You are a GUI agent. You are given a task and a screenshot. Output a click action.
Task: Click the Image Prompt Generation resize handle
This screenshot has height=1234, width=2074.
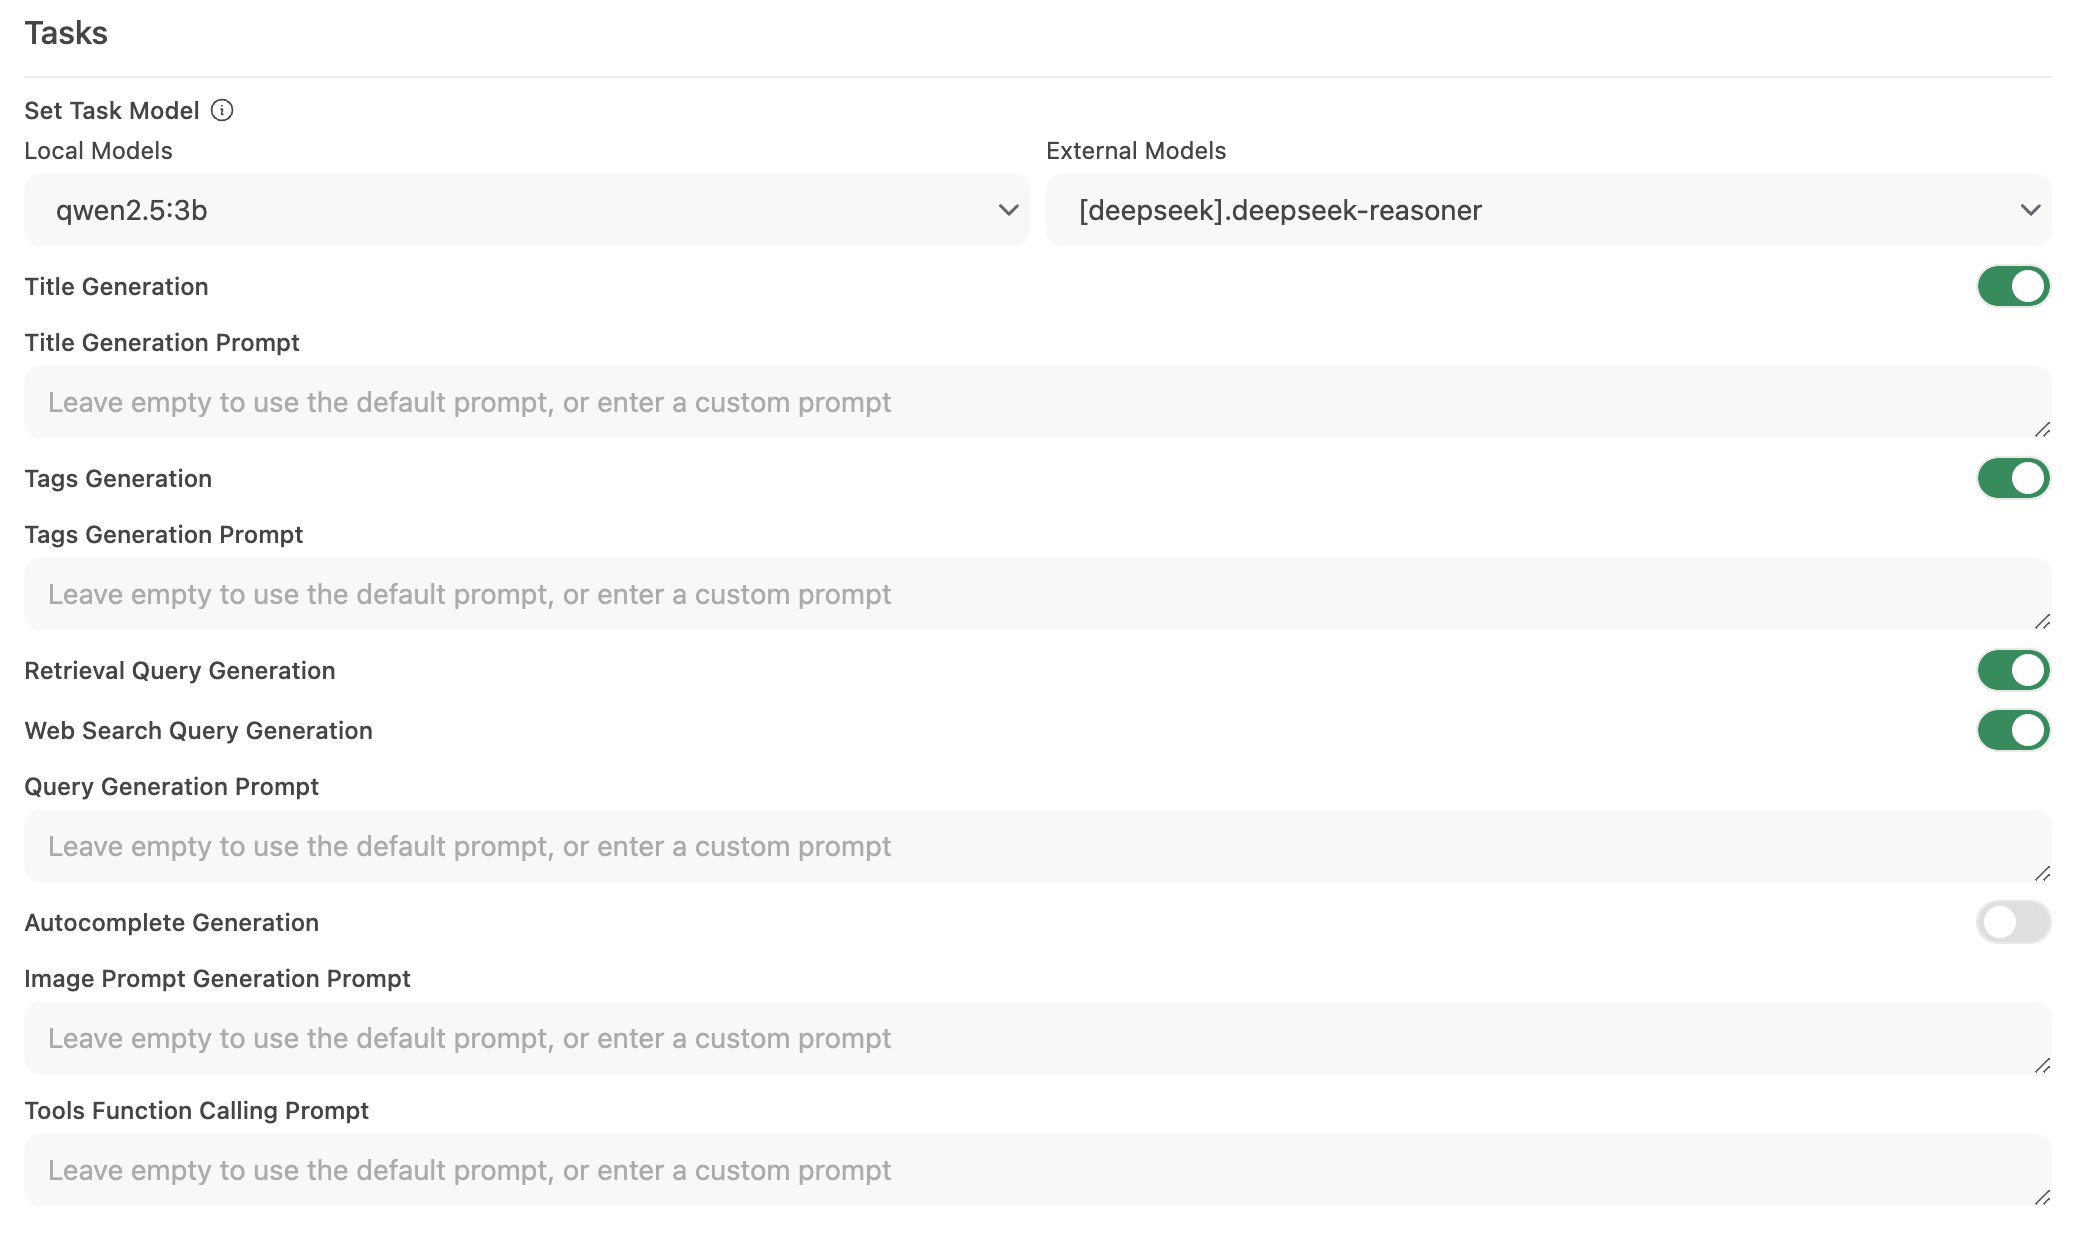pos(2042,1065)
